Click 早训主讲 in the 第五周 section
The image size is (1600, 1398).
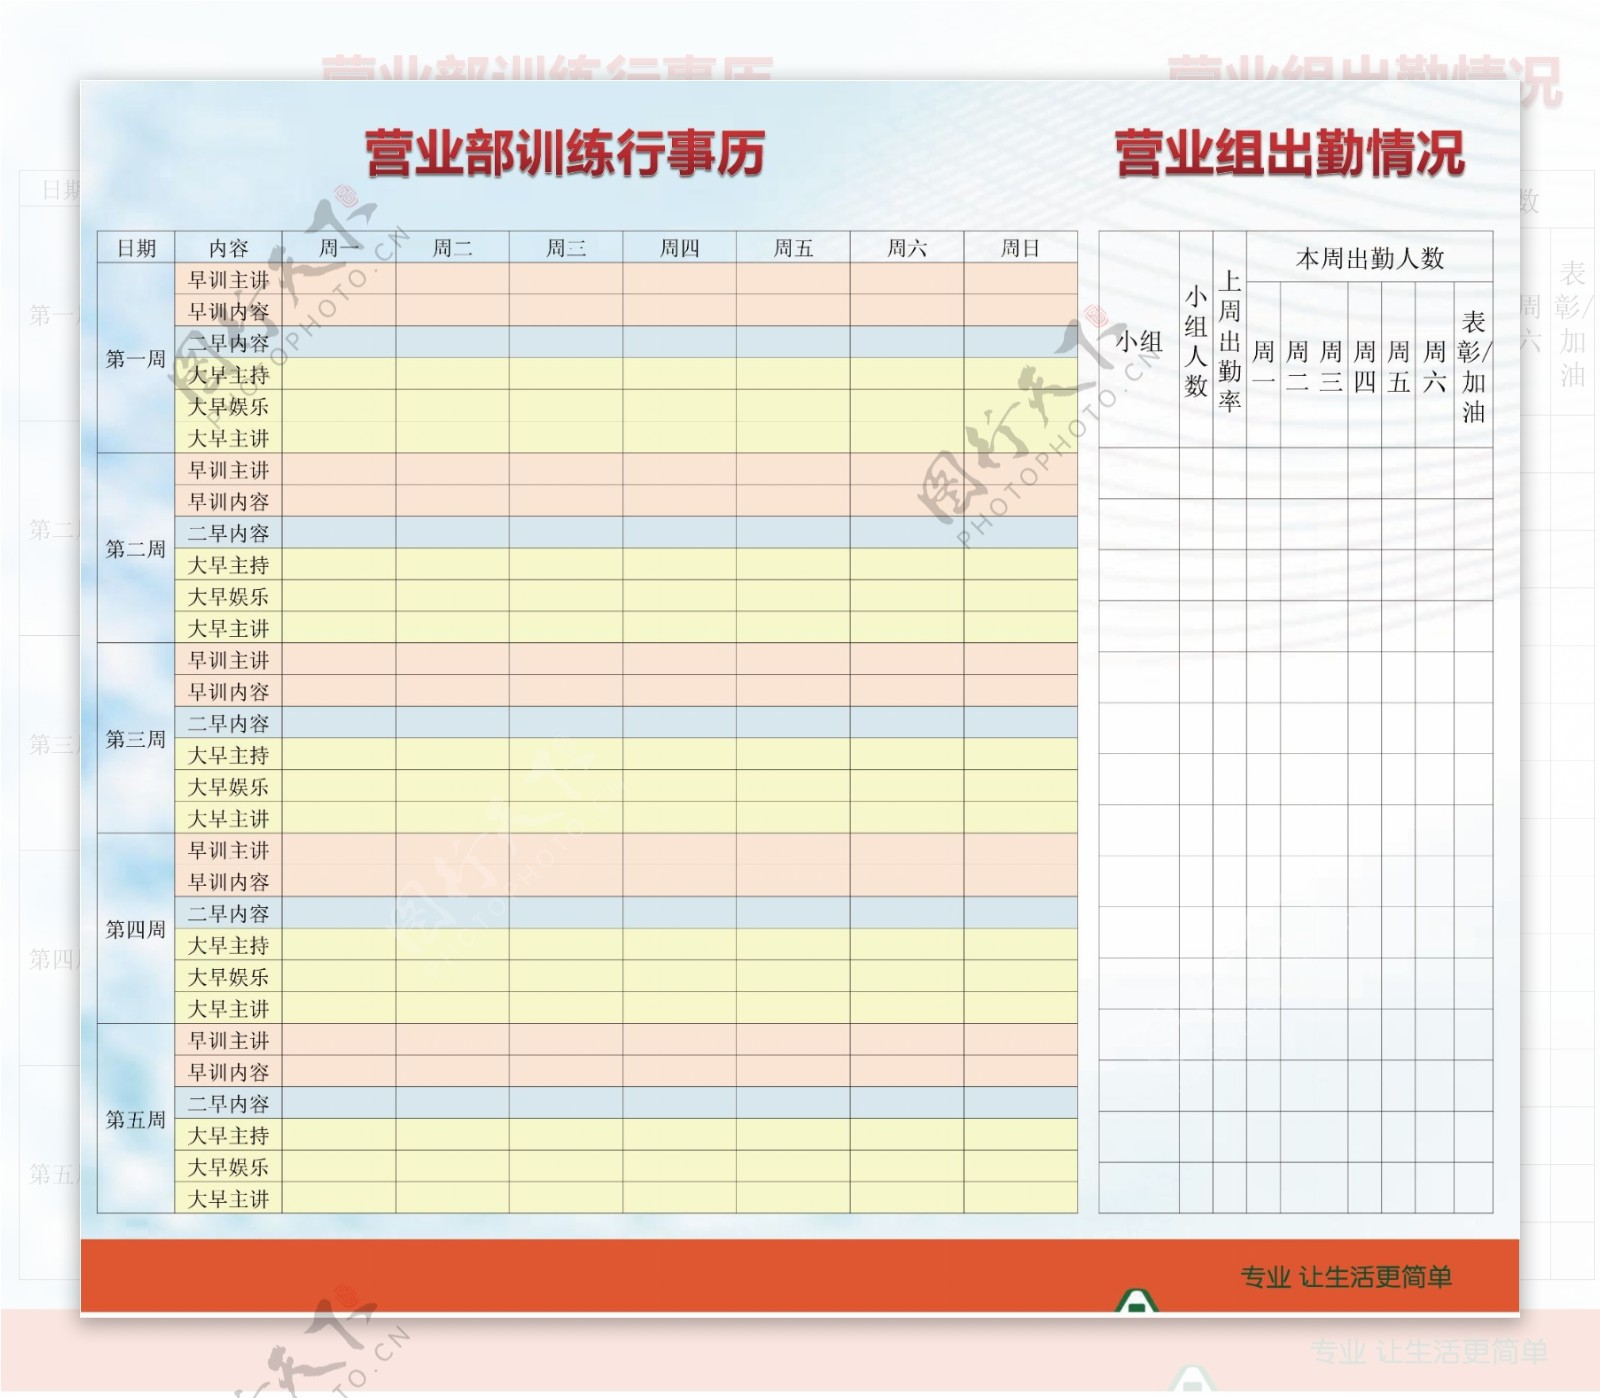[229, 1039]
